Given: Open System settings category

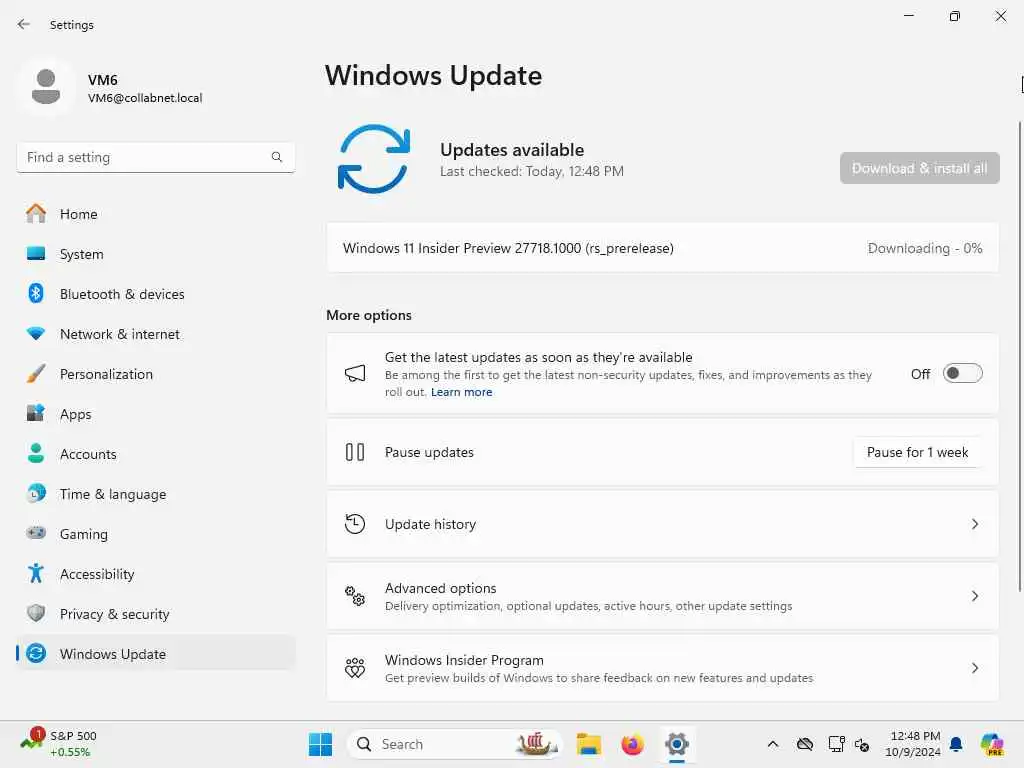Looking at the screenshot, I should [x=155, y=254].
